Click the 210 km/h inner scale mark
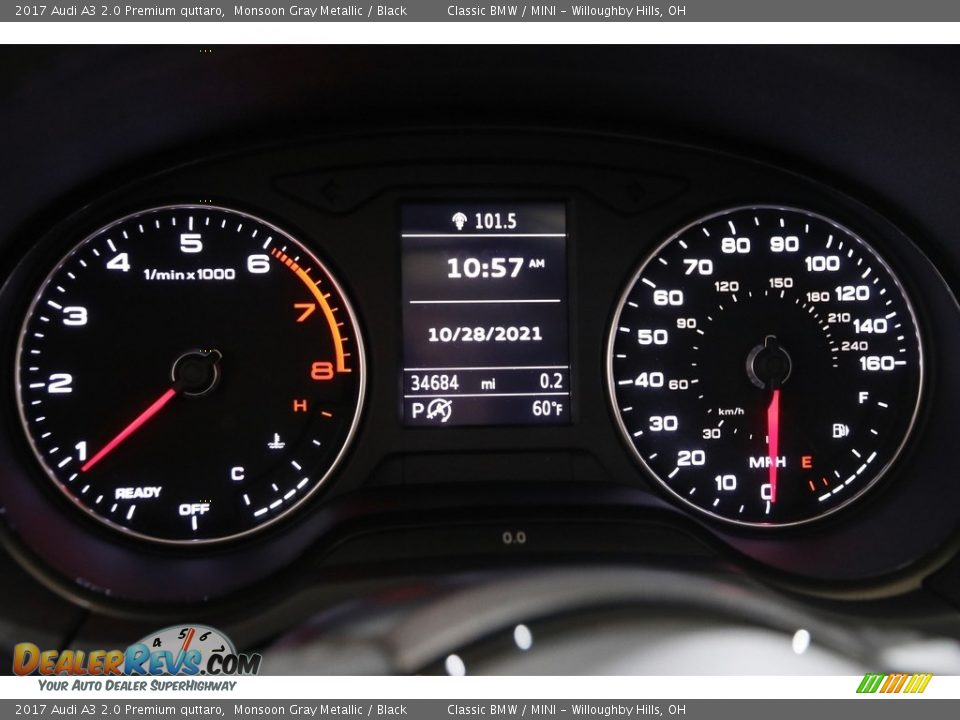 click(x=839, y=317)
